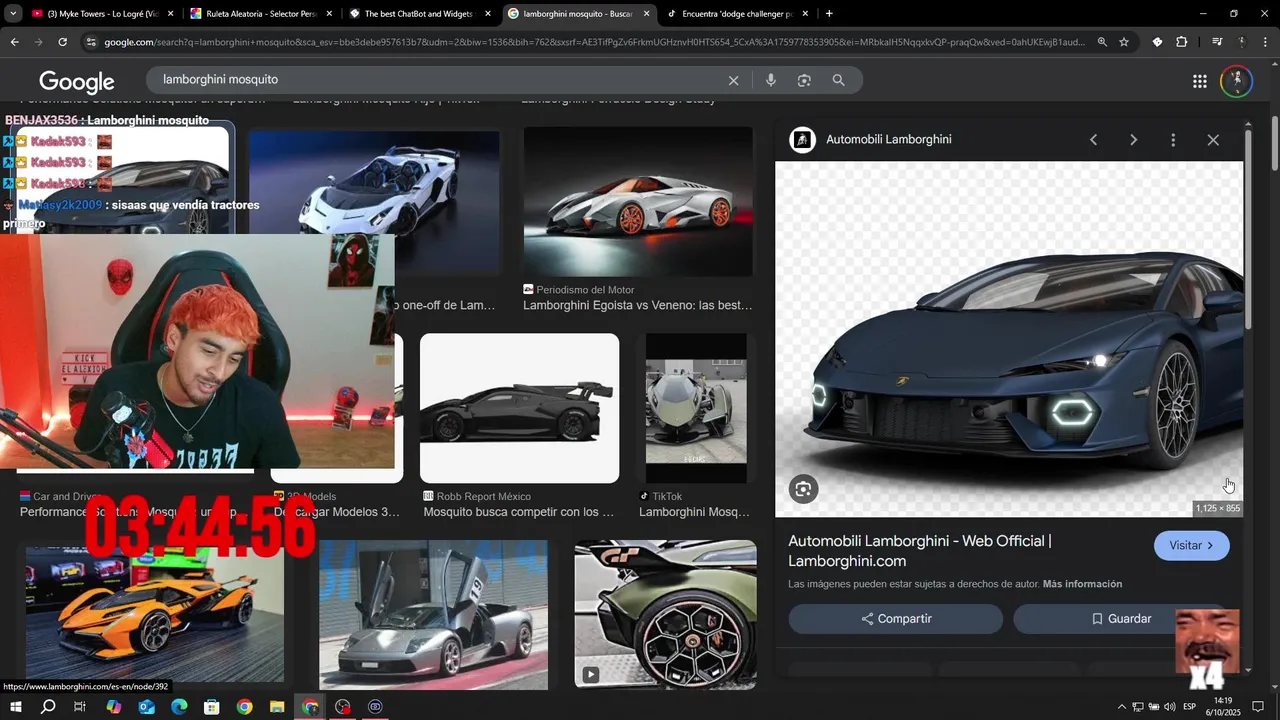Click the browser address bar URL
Screen dimensions: 1280x720
594,42
